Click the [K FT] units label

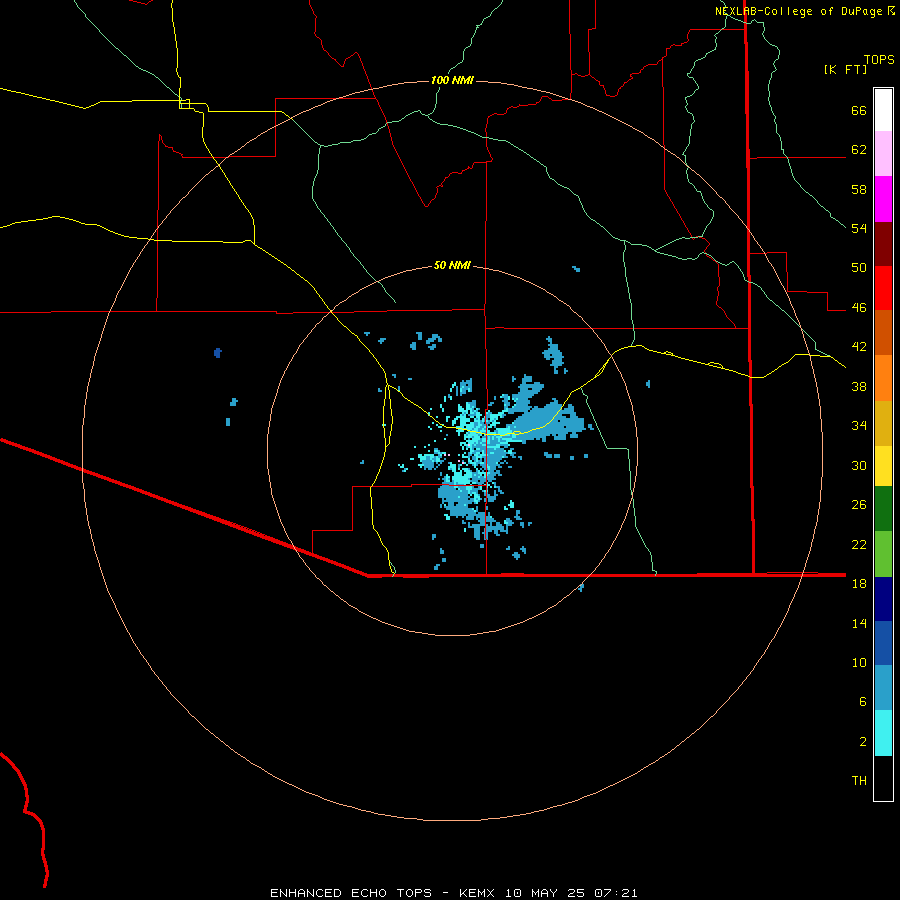click(845, 69)
